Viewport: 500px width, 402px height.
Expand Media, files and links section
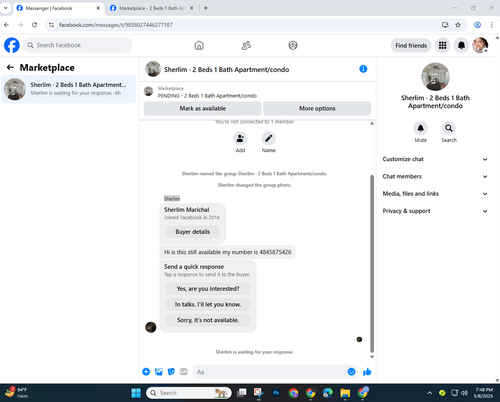[435, 194]
